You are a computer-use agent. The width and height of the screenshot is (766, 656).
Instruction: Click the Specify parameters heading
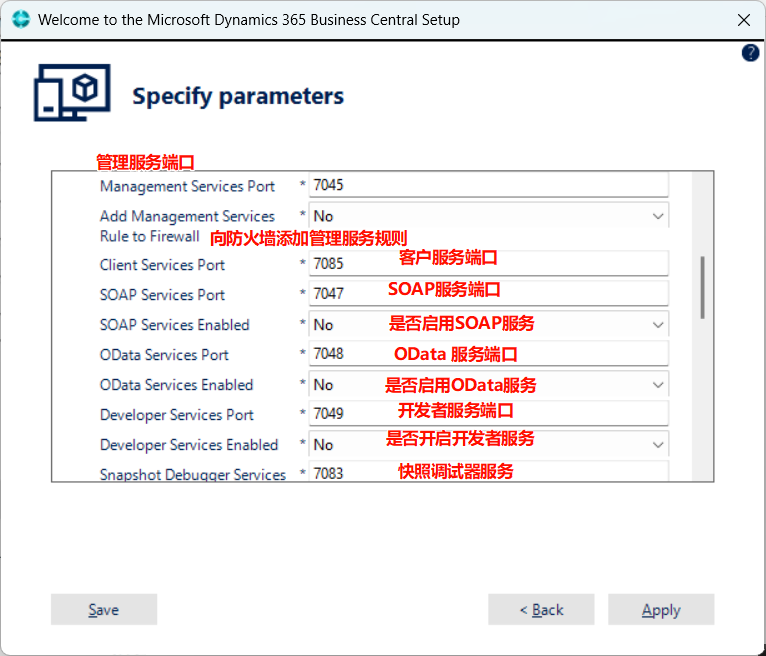238,96
